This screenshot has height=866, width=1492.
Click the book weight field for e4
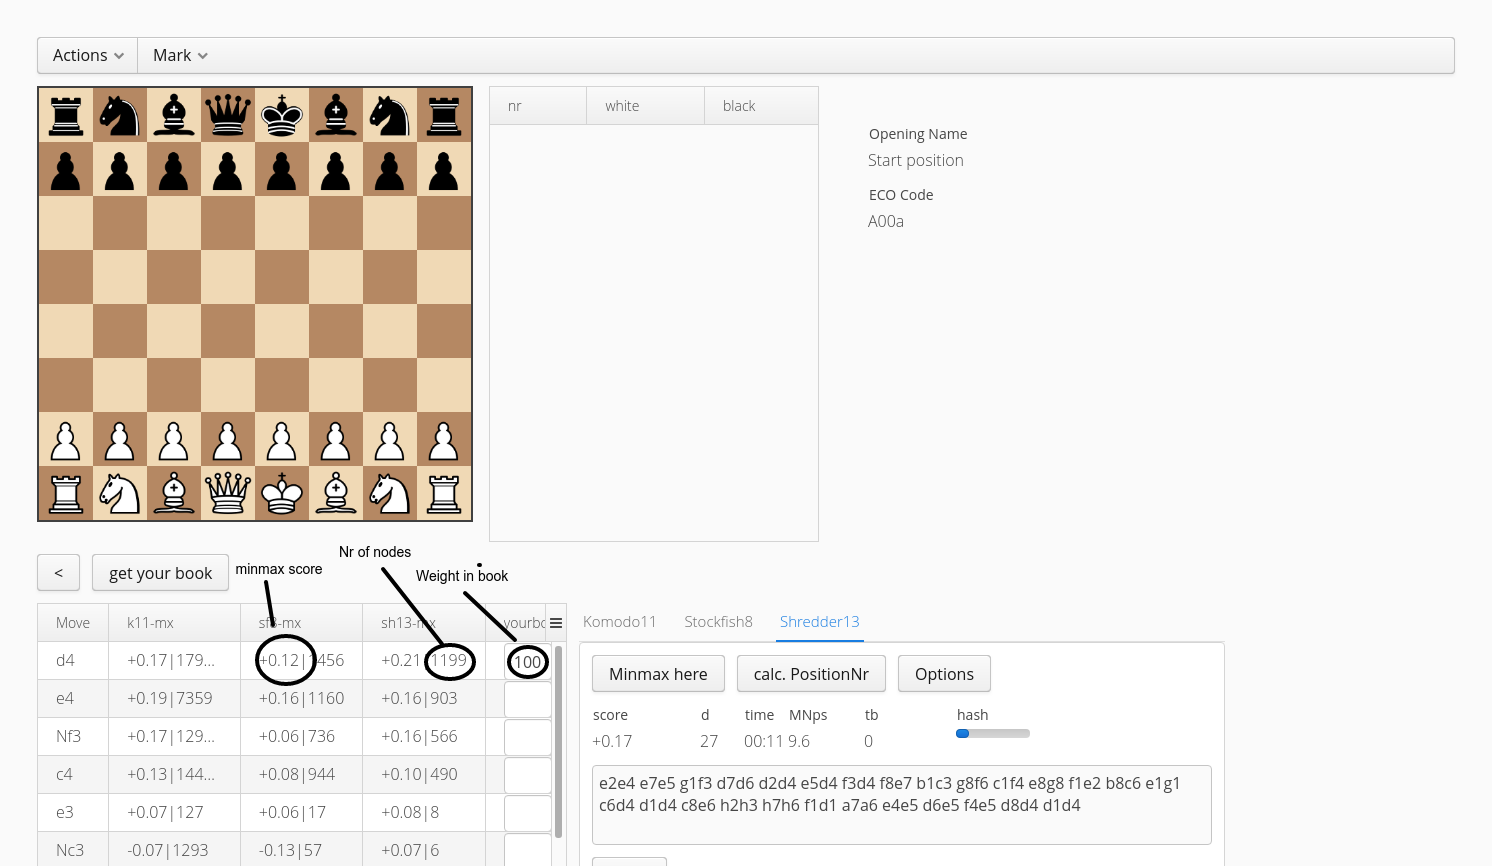(528, 700)
